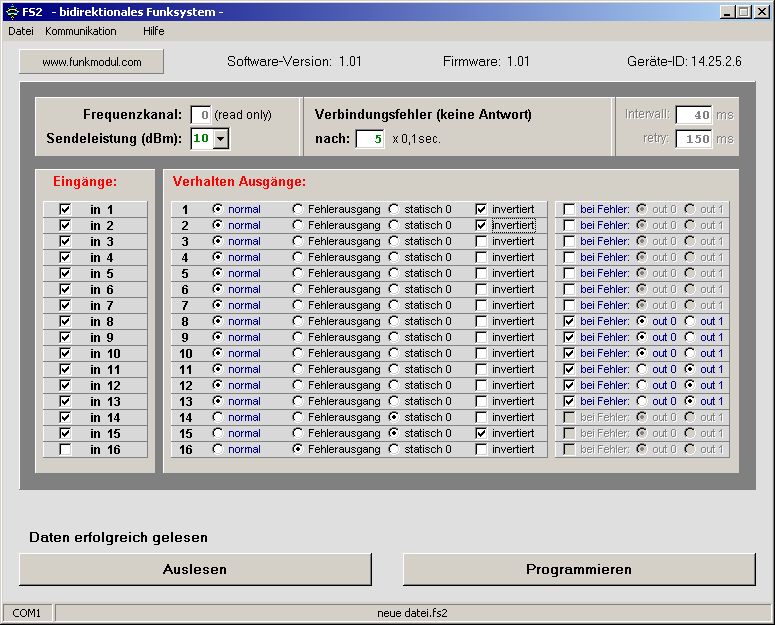Viewport: 775px width, 625px height.
Task: Open the Kommunikation menu
Action: click(x=81, y=31)
